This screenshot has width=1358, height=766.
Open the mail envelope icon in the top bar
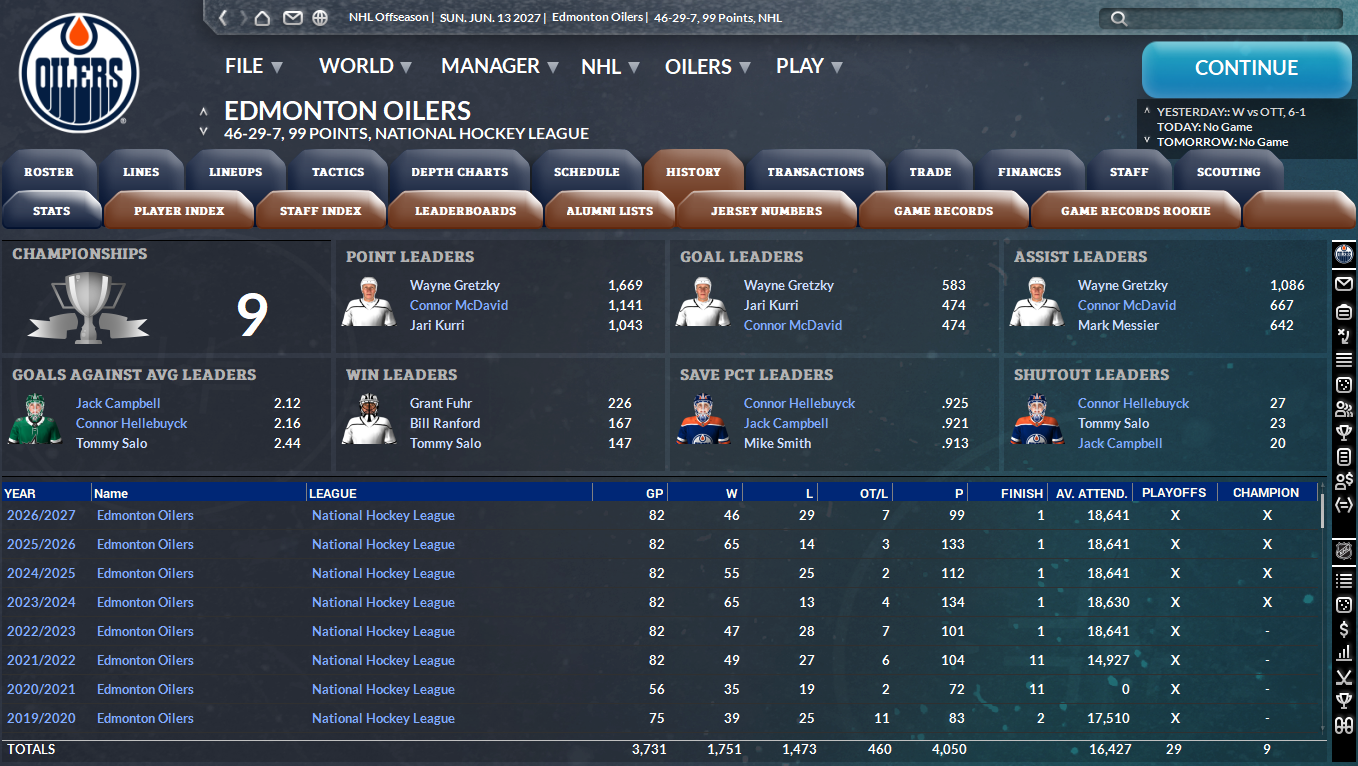click(x=293, y=17)
